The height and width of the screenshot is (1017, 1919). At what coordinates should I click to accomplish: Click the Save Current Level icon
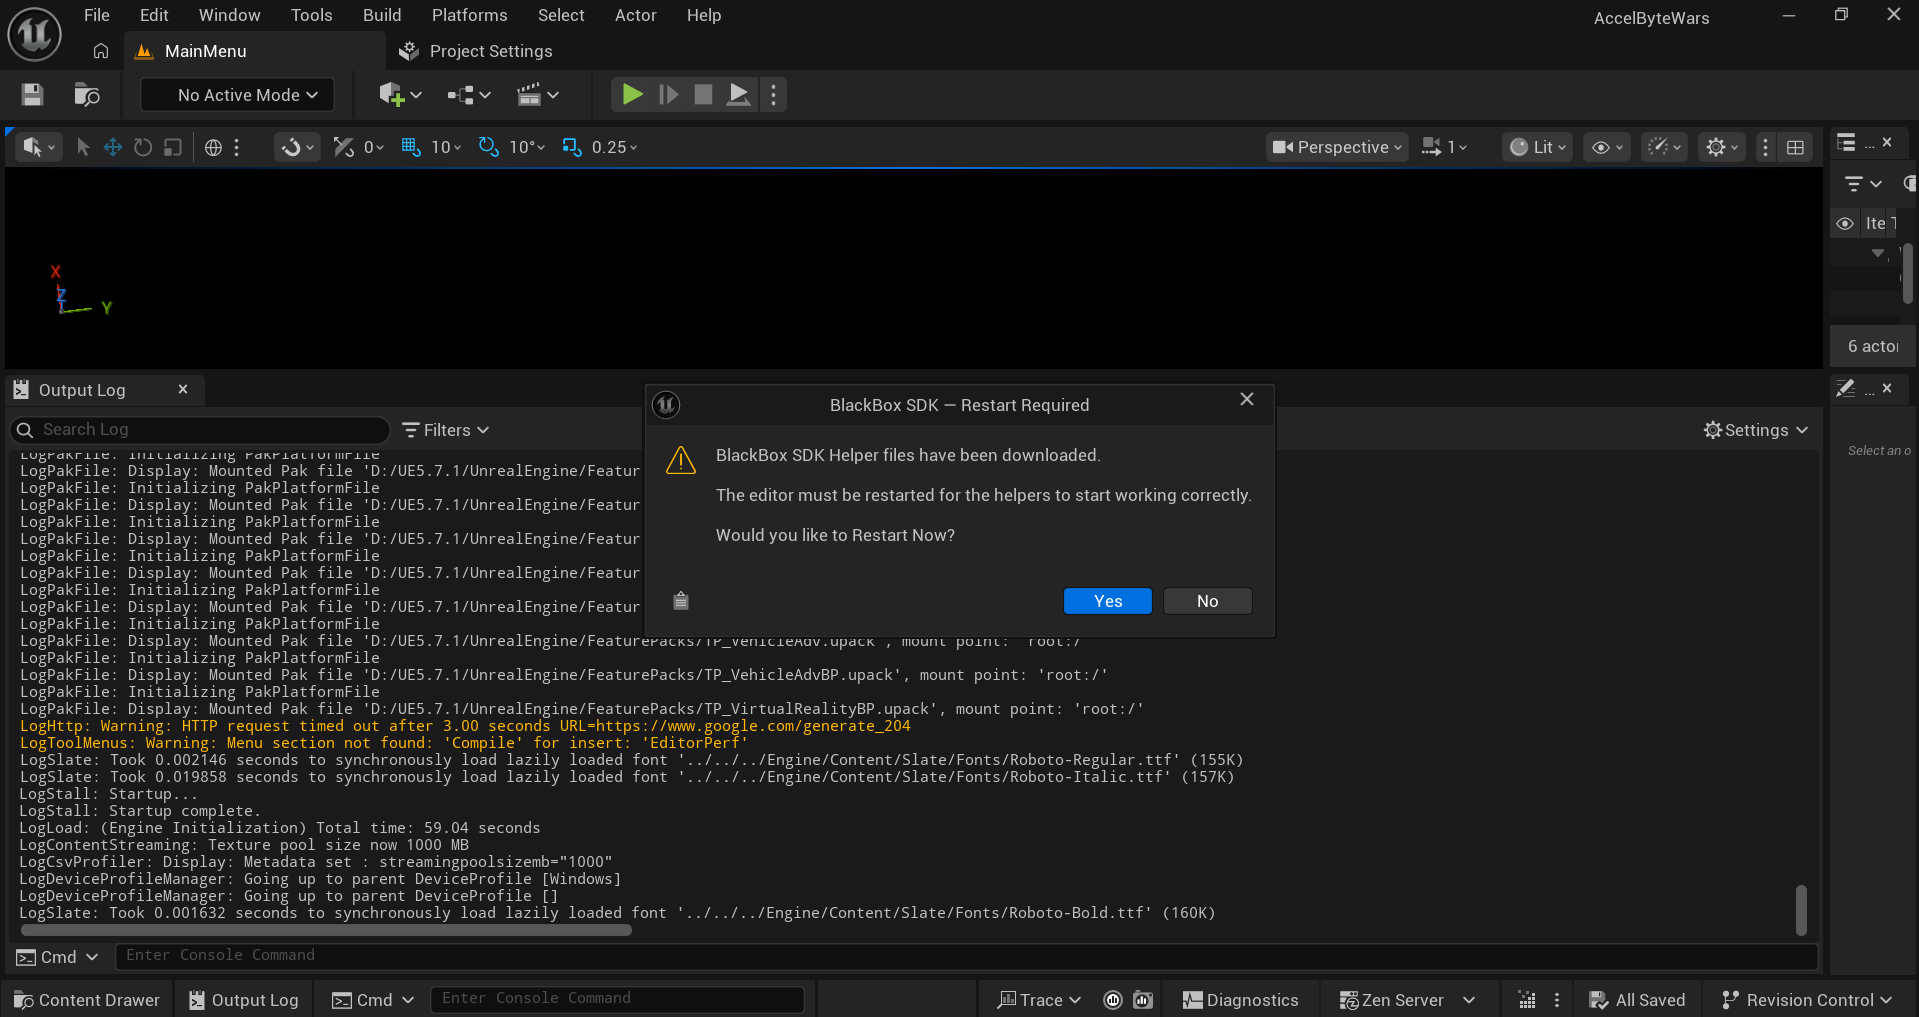click(31, 94)
